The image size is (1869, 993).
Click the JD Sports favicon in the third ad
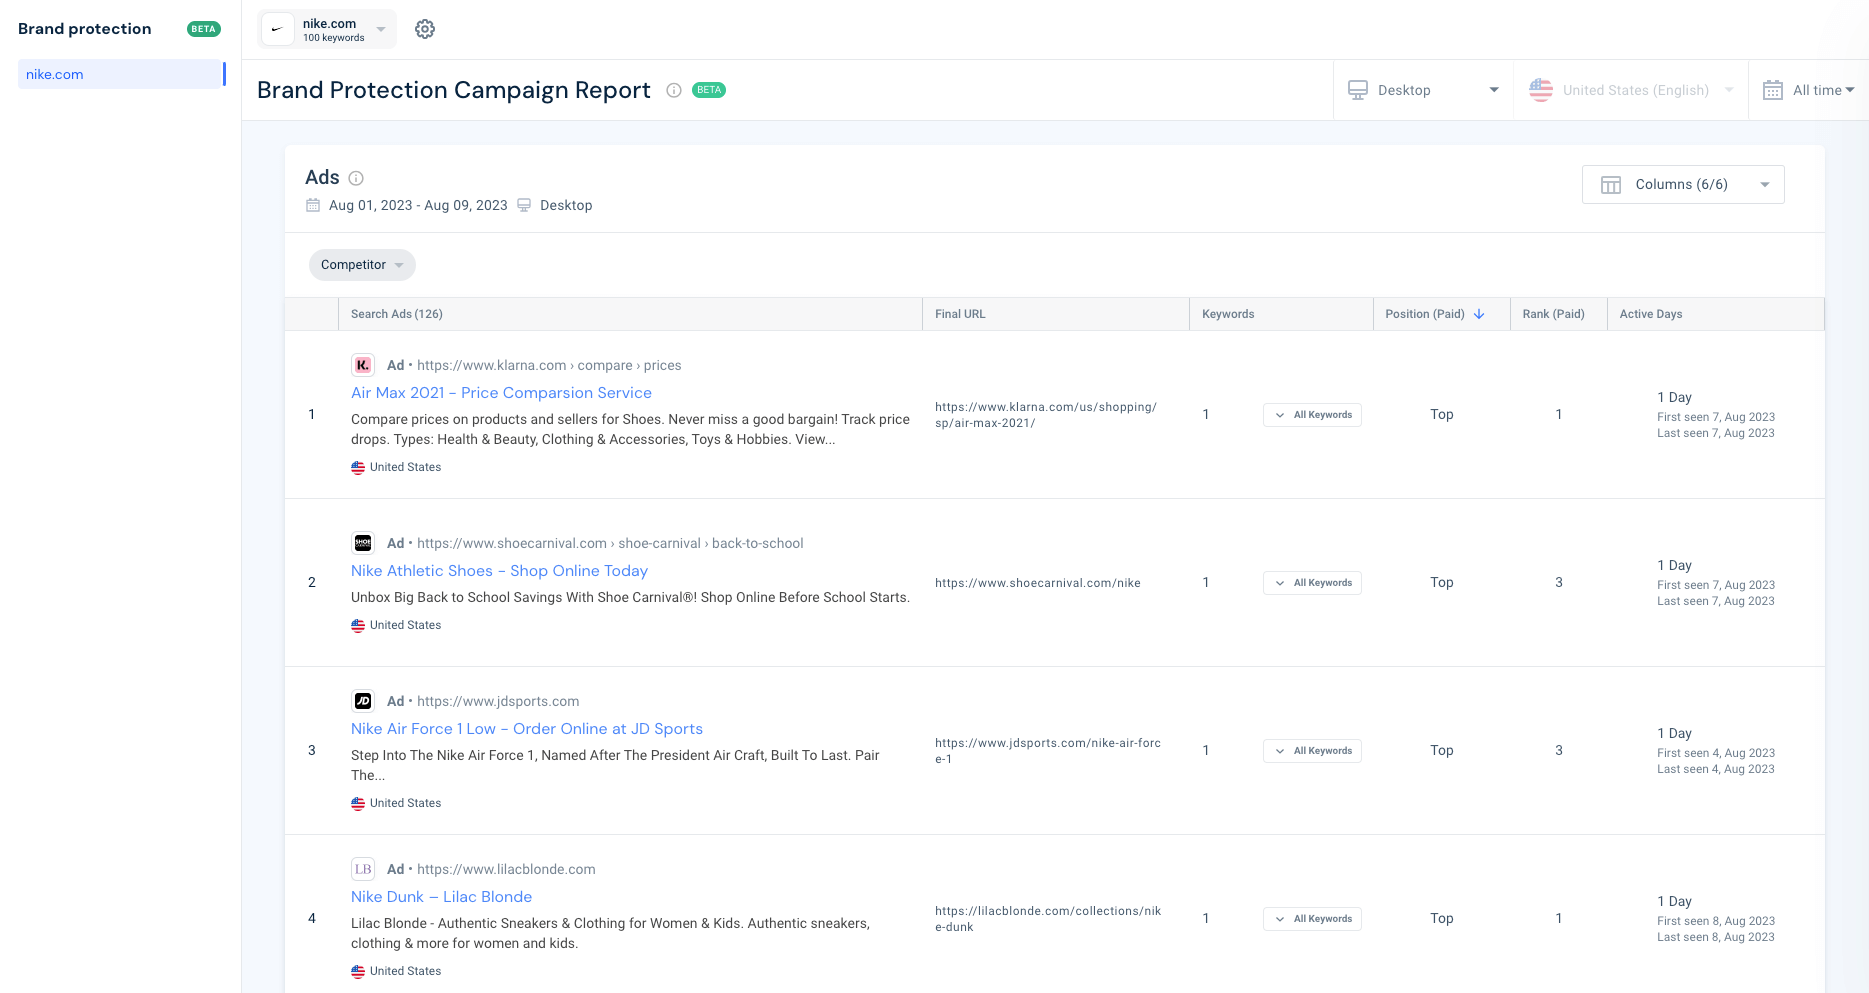point(363,701)
